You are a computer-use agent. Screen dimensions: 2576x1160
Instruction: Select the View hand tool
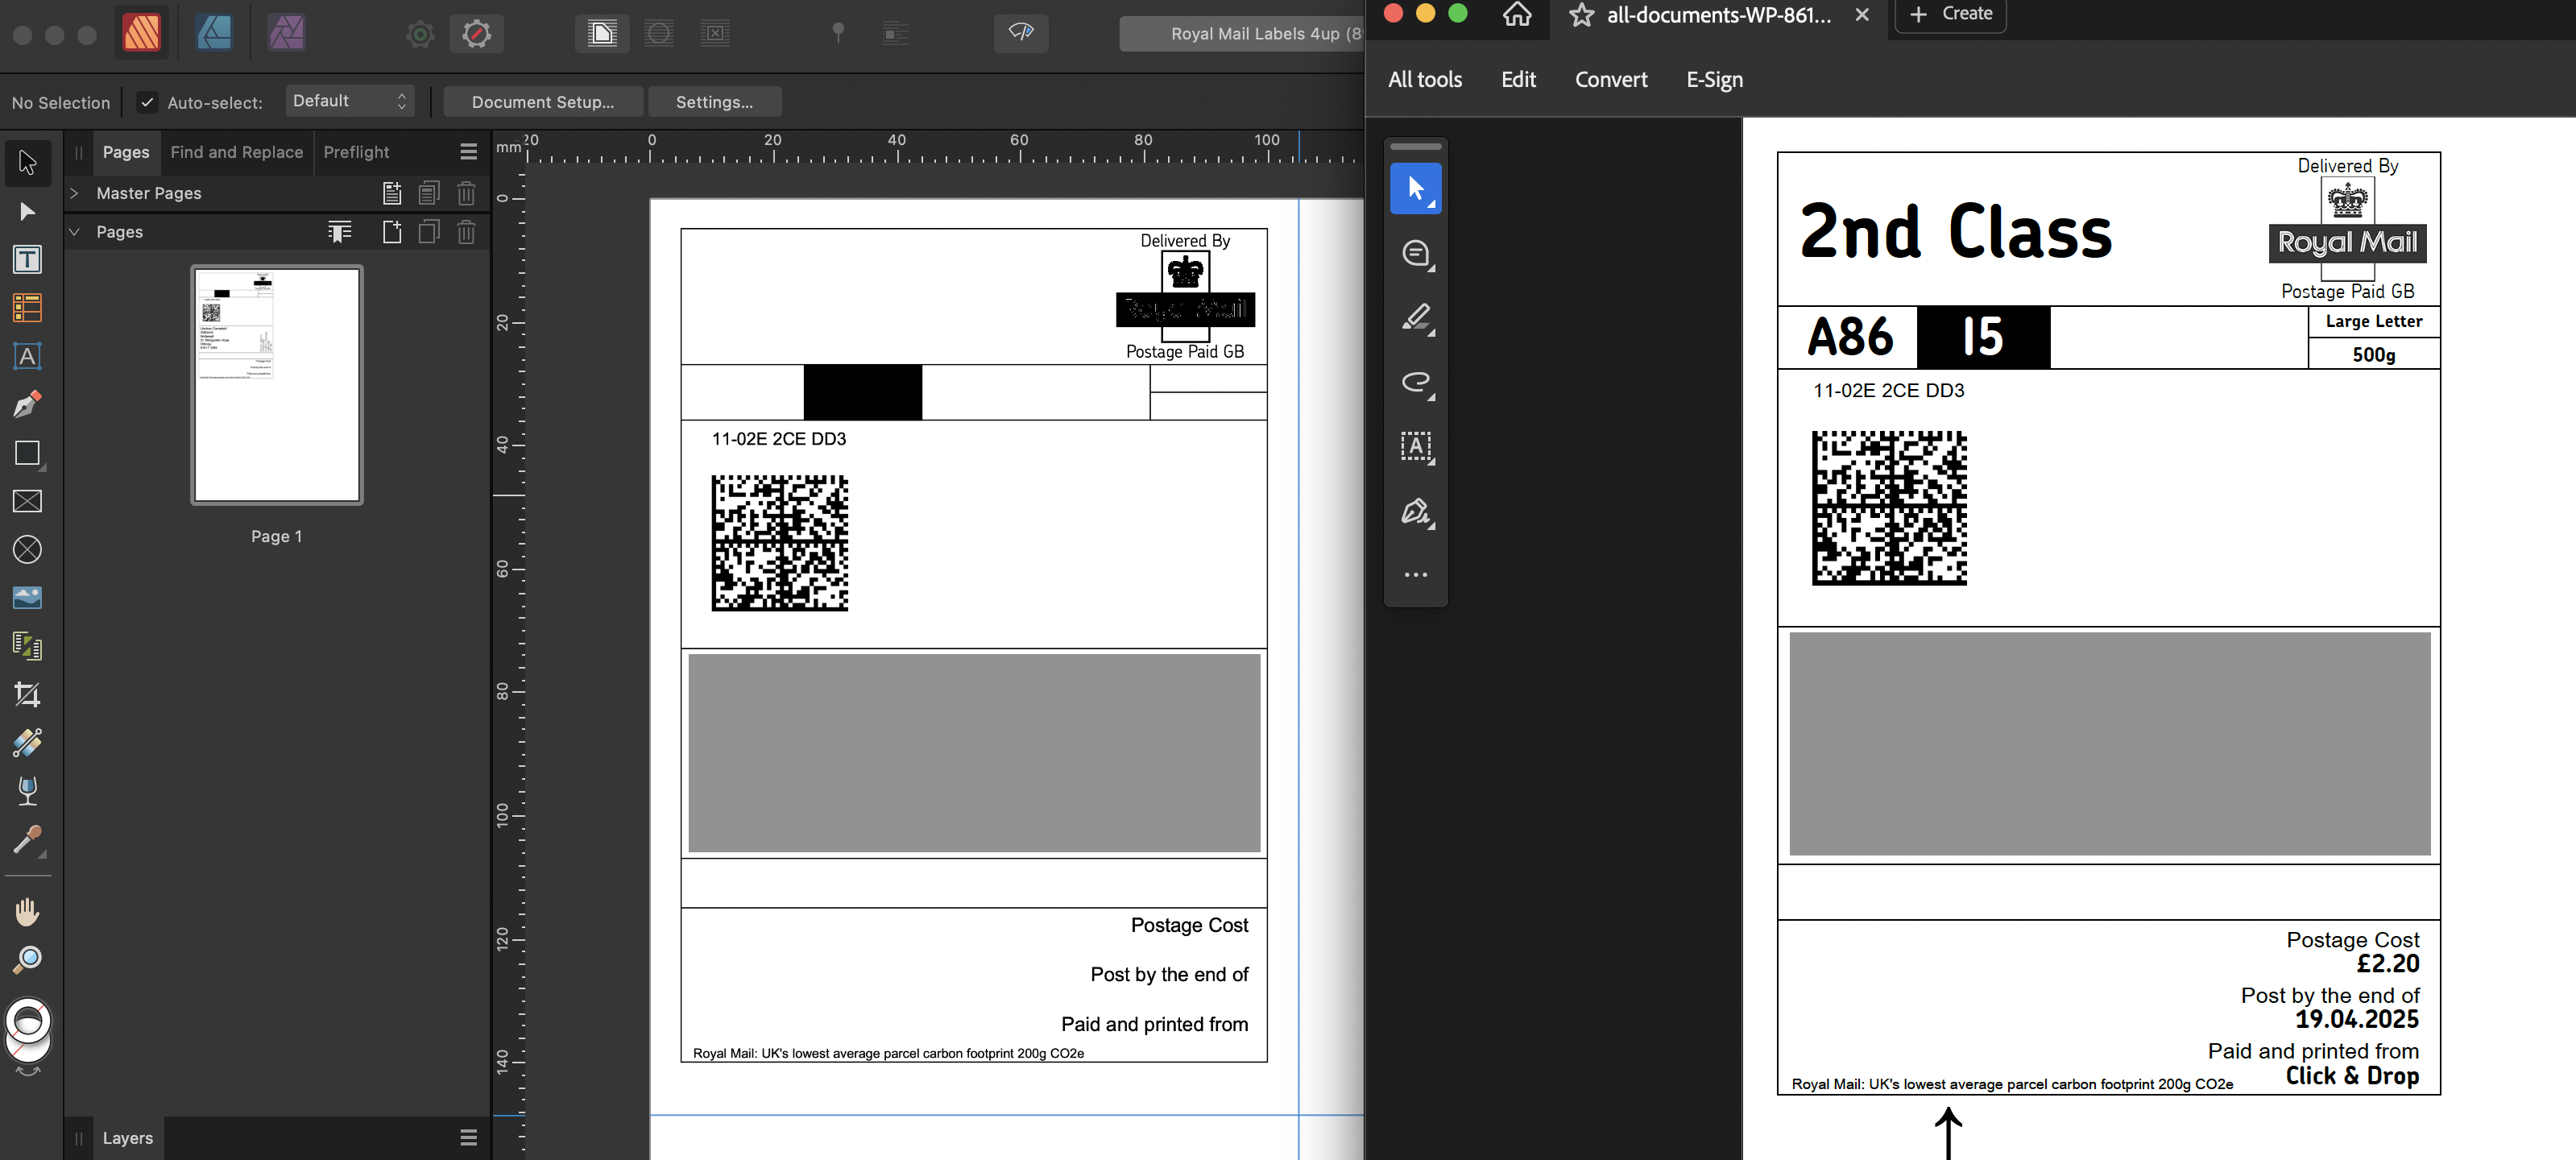click(27, 912)
